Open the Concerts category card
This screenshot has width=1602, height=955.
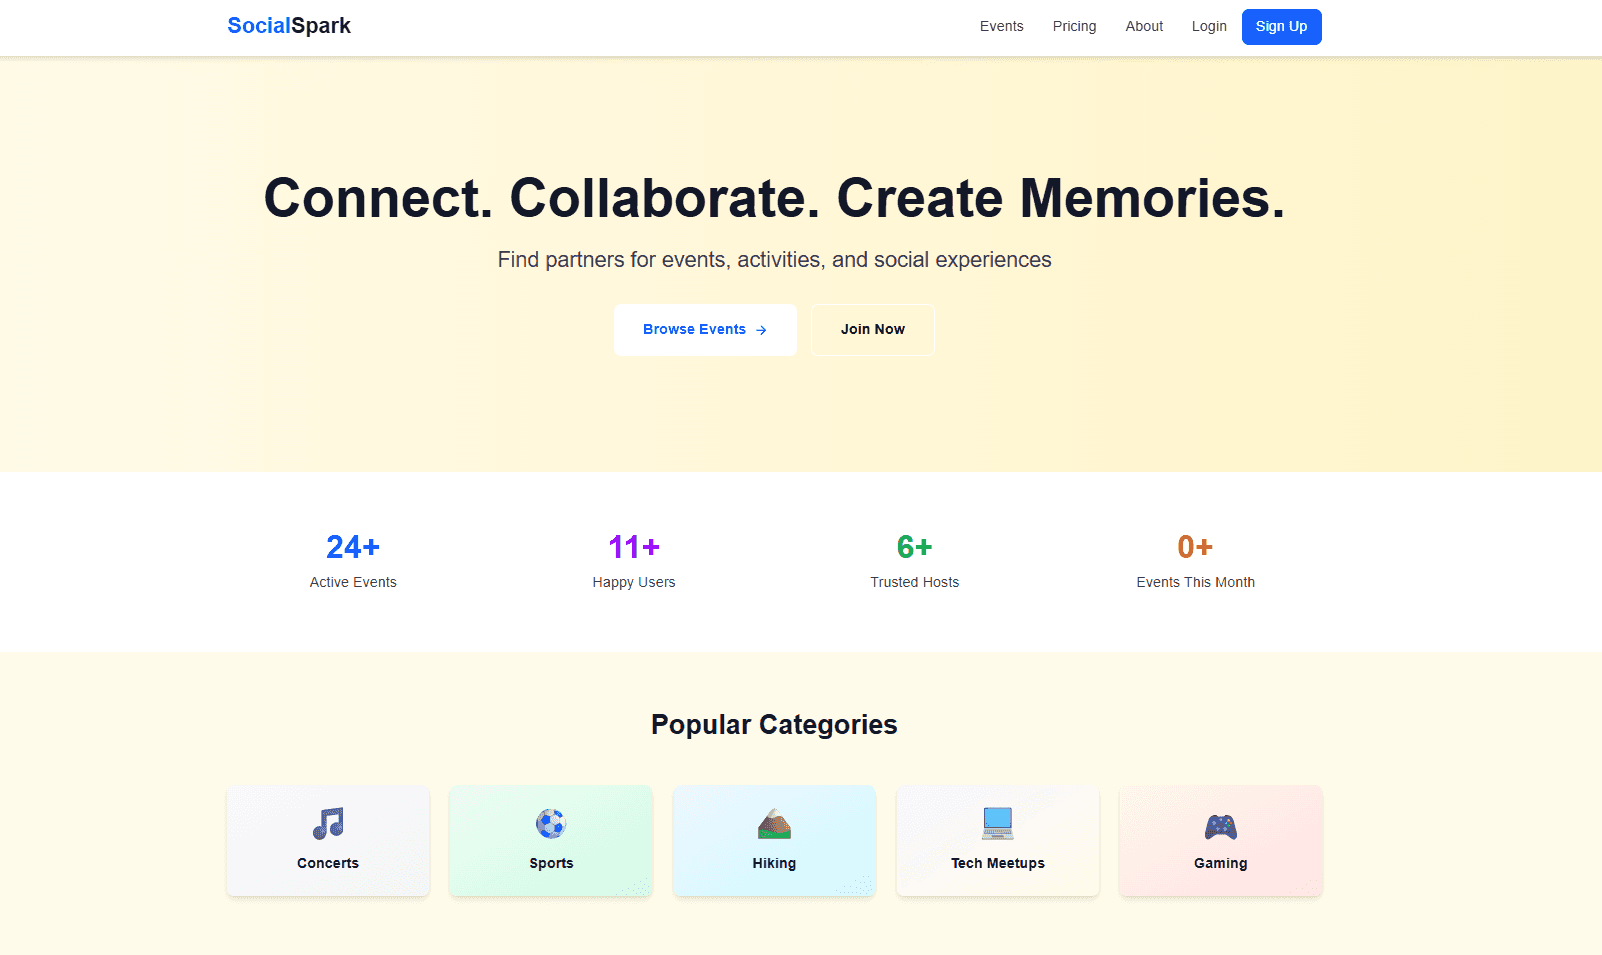click(x=328, y=841)
